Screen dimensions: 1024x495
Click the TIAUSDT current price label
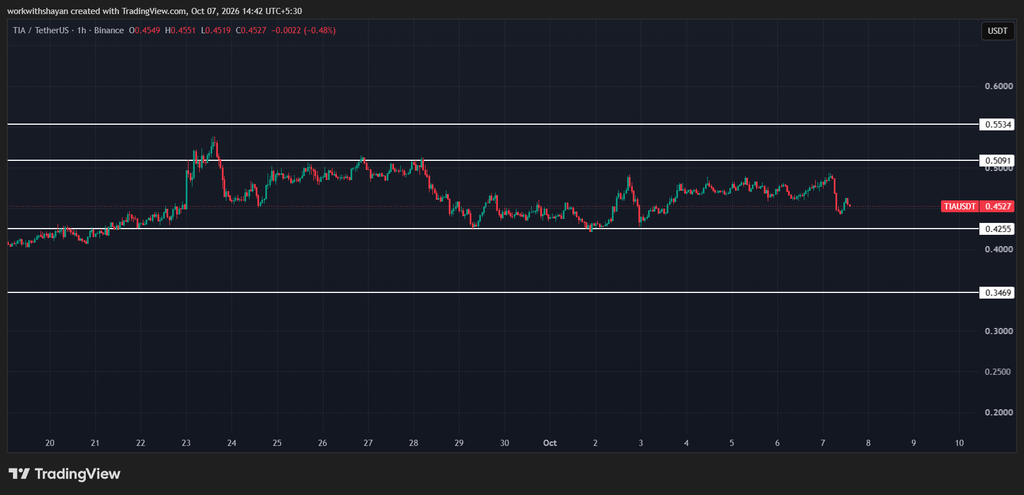978,206
